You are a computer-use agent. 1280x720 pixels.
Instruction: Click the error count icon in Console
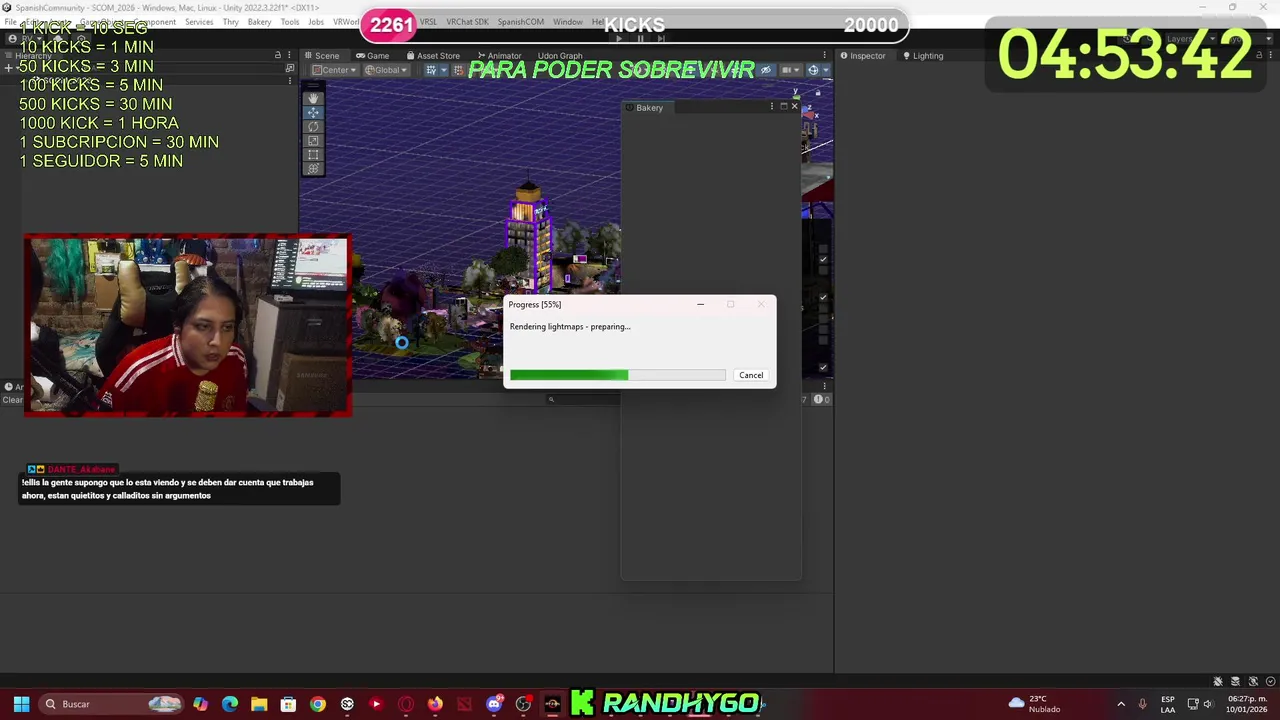[x=818, y=399]
